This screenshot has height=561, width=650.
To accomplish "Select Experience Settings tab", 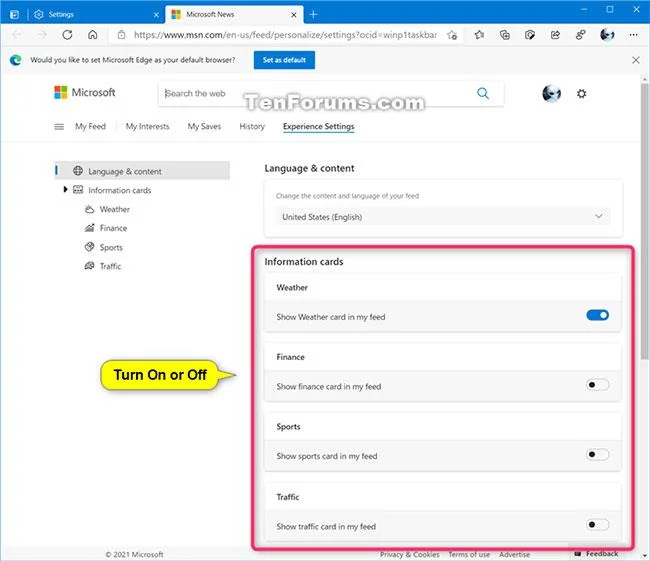I will pyautogui.click(x=318, y=126).
